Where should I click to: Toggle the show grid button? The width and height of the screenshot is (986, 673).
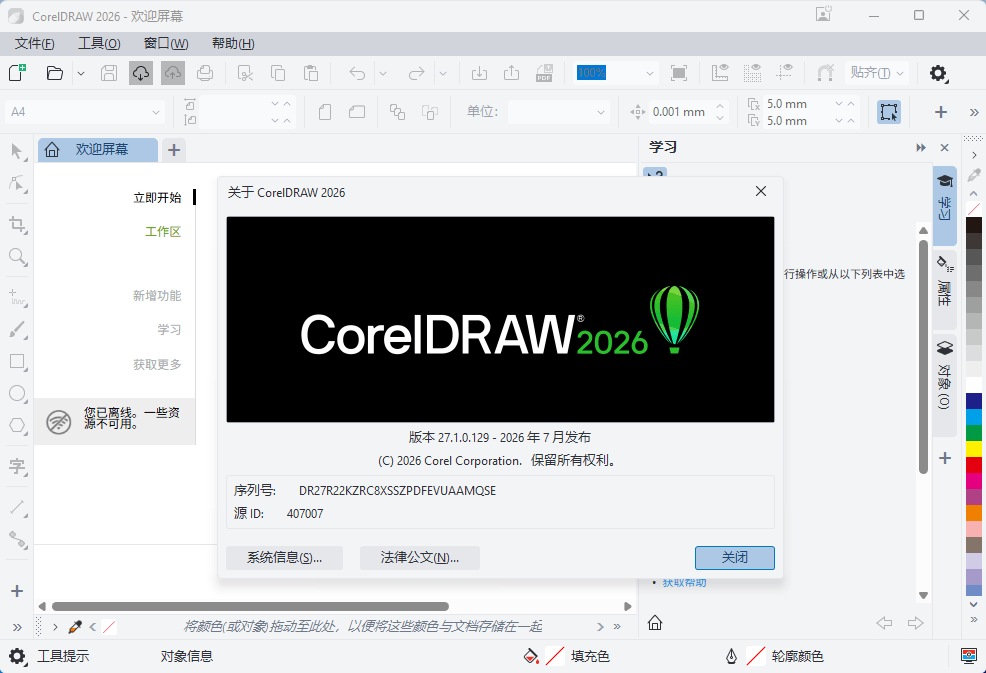tap(752, 73)
